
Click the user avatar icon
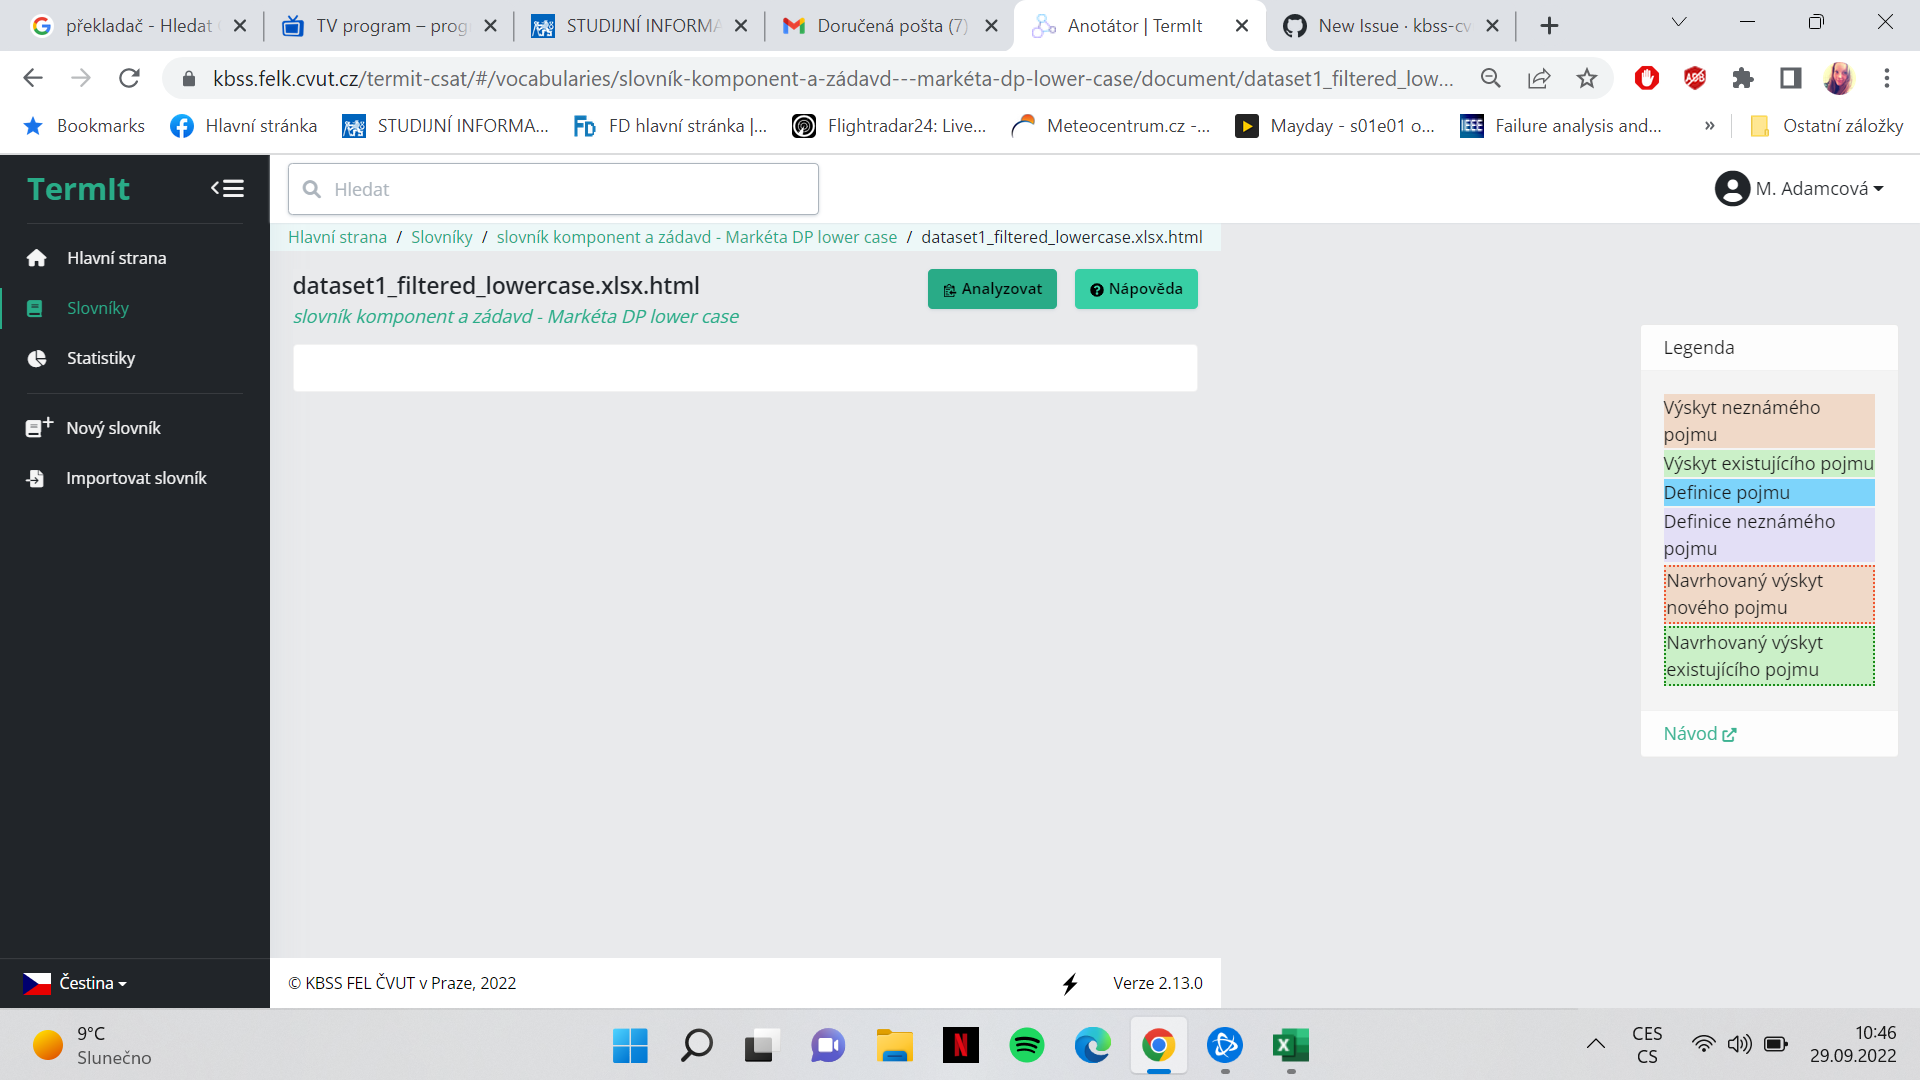(1731, 189)
